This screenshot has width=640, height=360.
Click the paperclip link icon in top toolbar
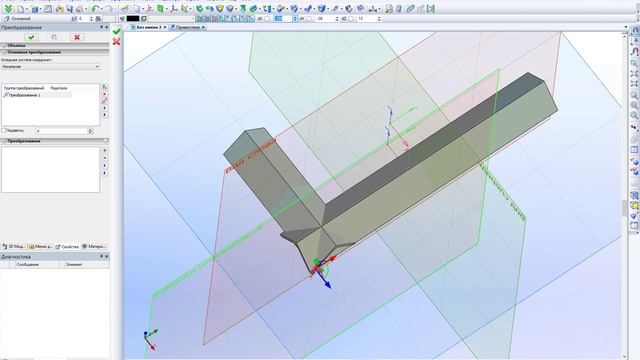coord(411,8)
